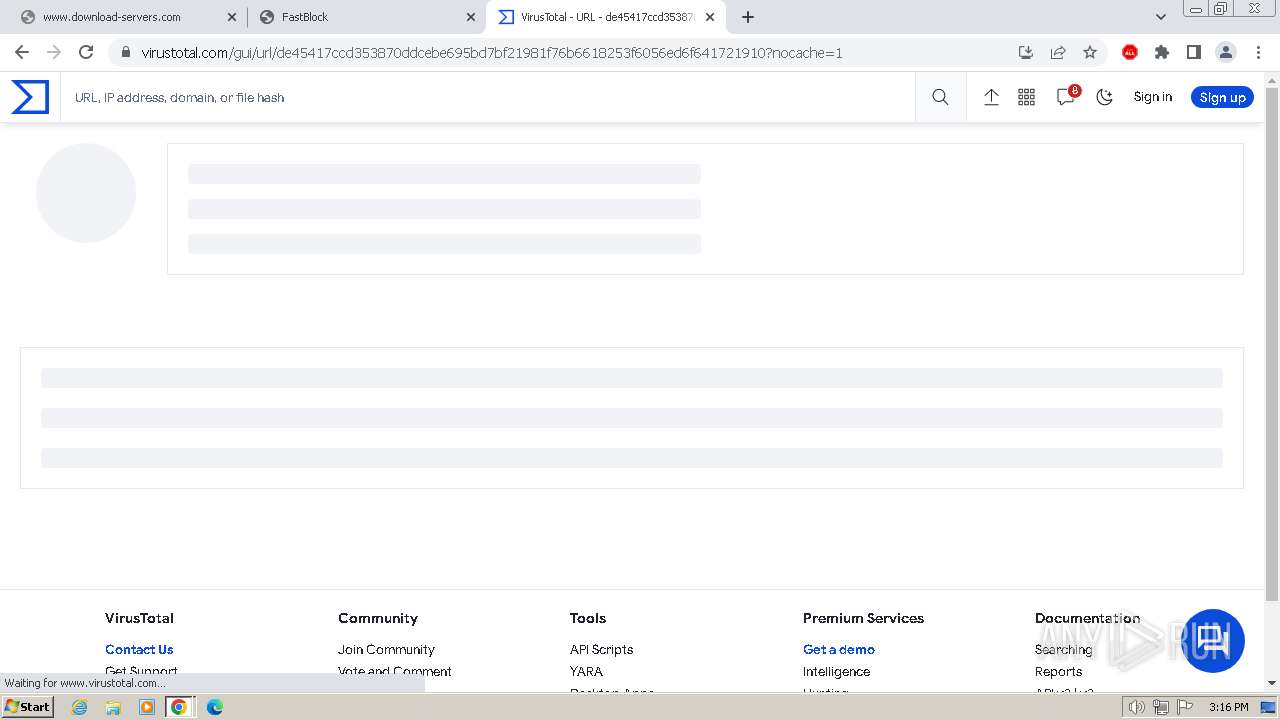
Task: Click the browser forward arrow
Action: pos(54,52)
